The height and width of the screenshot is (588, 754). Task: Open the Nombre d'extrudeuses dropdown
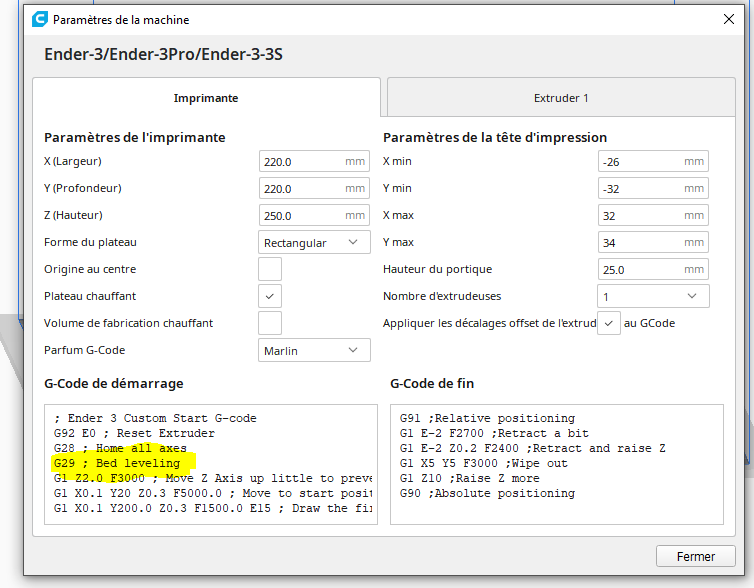[653, 296]
